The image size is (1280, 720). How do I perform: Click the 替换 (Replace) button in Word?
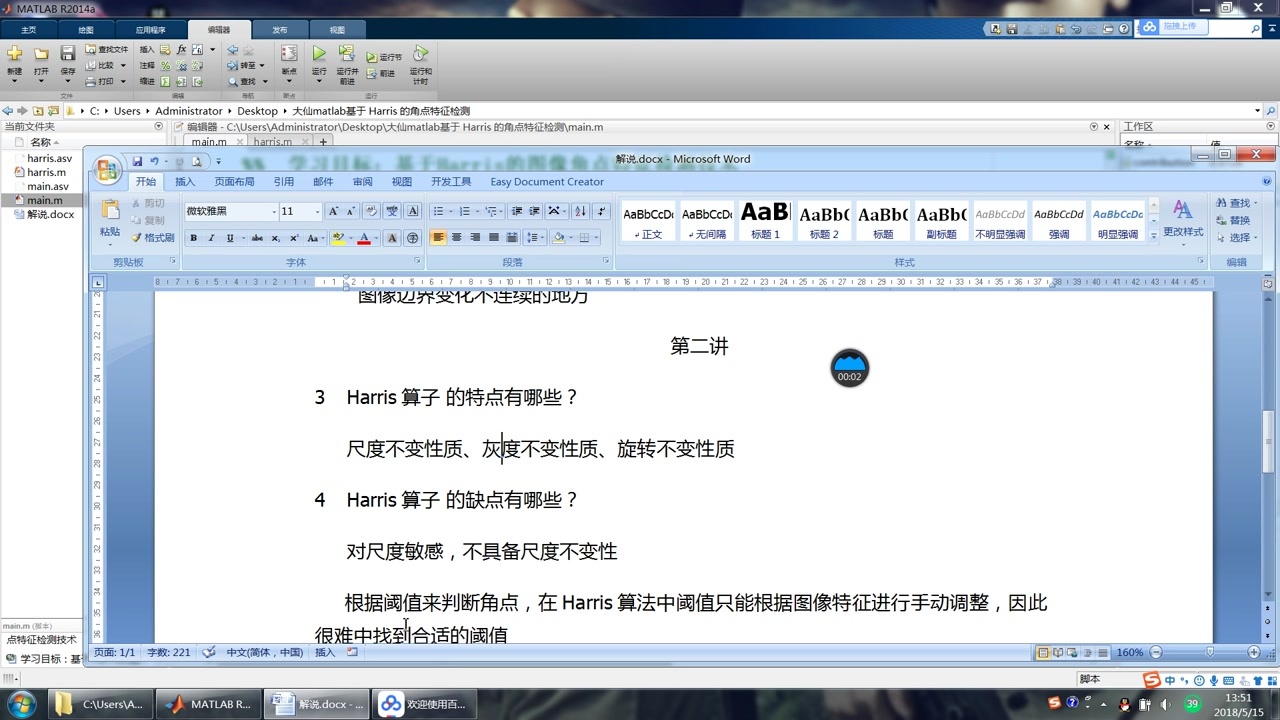tap(1234, 220)
